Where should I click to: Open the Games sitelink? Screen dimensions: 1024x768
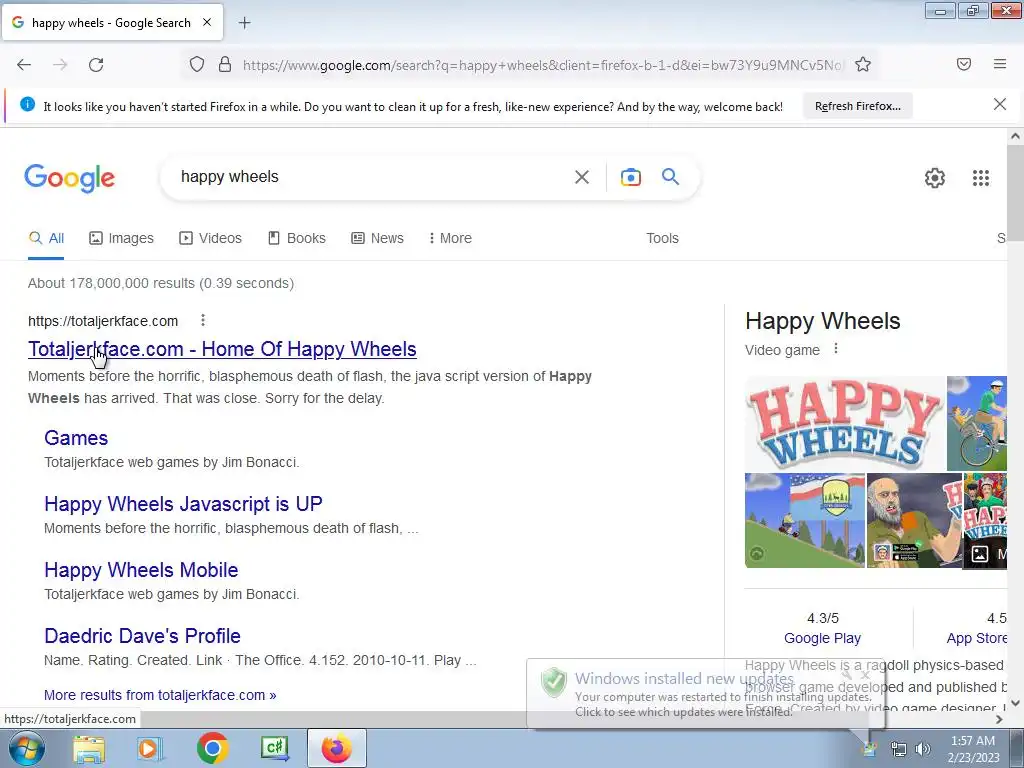[76, 438]
